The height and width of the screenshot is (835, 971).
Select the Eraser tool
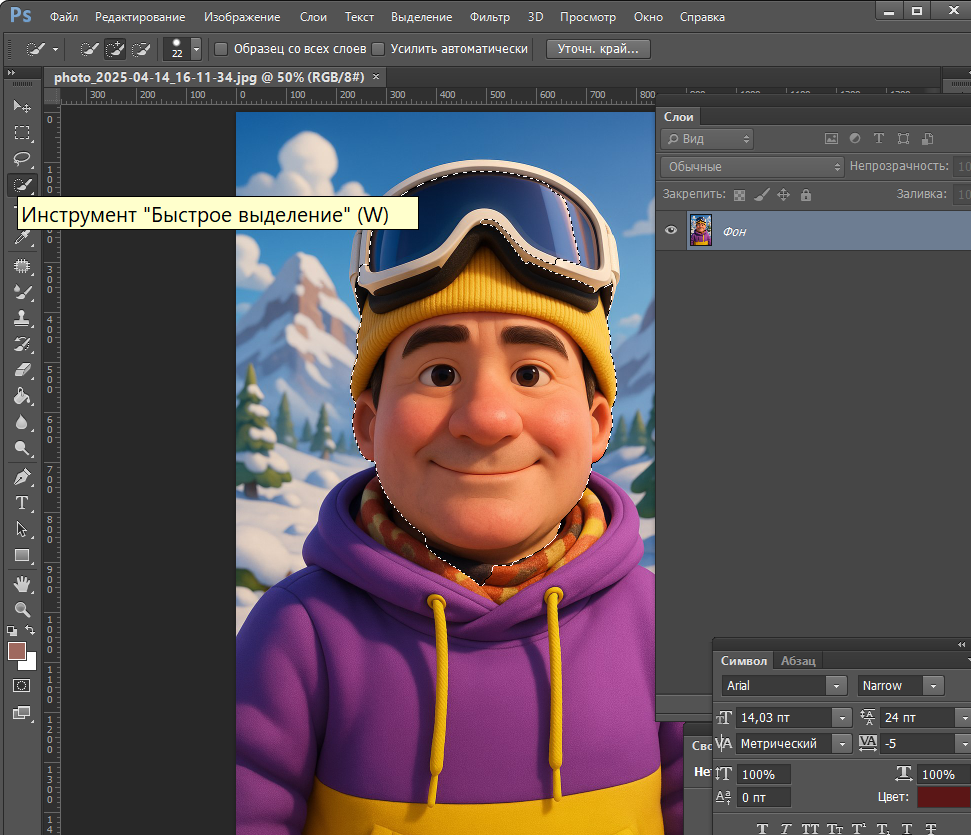coord(22,370)
